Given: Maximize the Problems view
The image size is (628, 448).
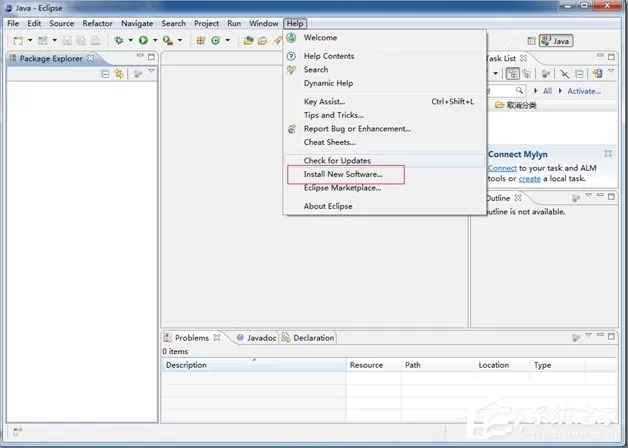Looking at the screenshot, I should 611,336.
